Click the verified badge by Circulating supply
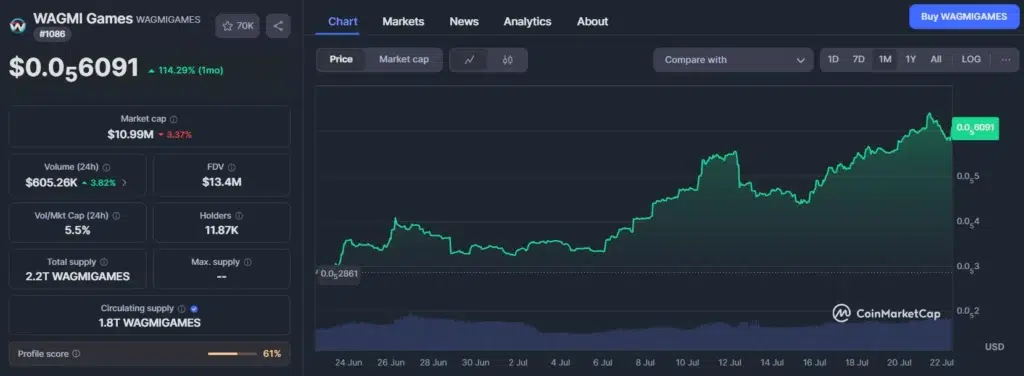This screenshot has width=1024, height=376. coord(194,309)
